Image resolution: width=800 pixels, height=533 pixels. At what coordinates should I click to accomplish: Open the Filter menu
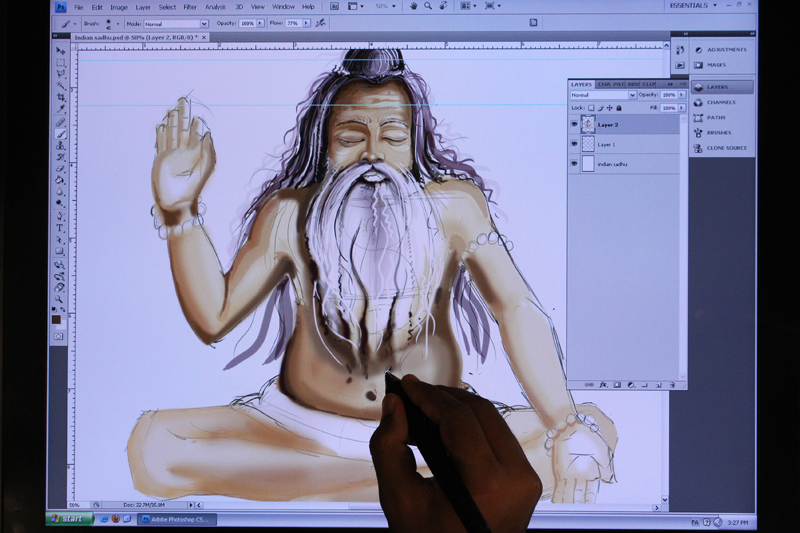[x=189, y=7]
